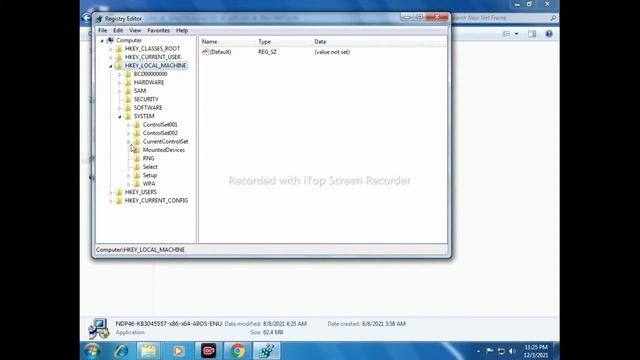Collapse the SYSTEM key

coord(120,116)
